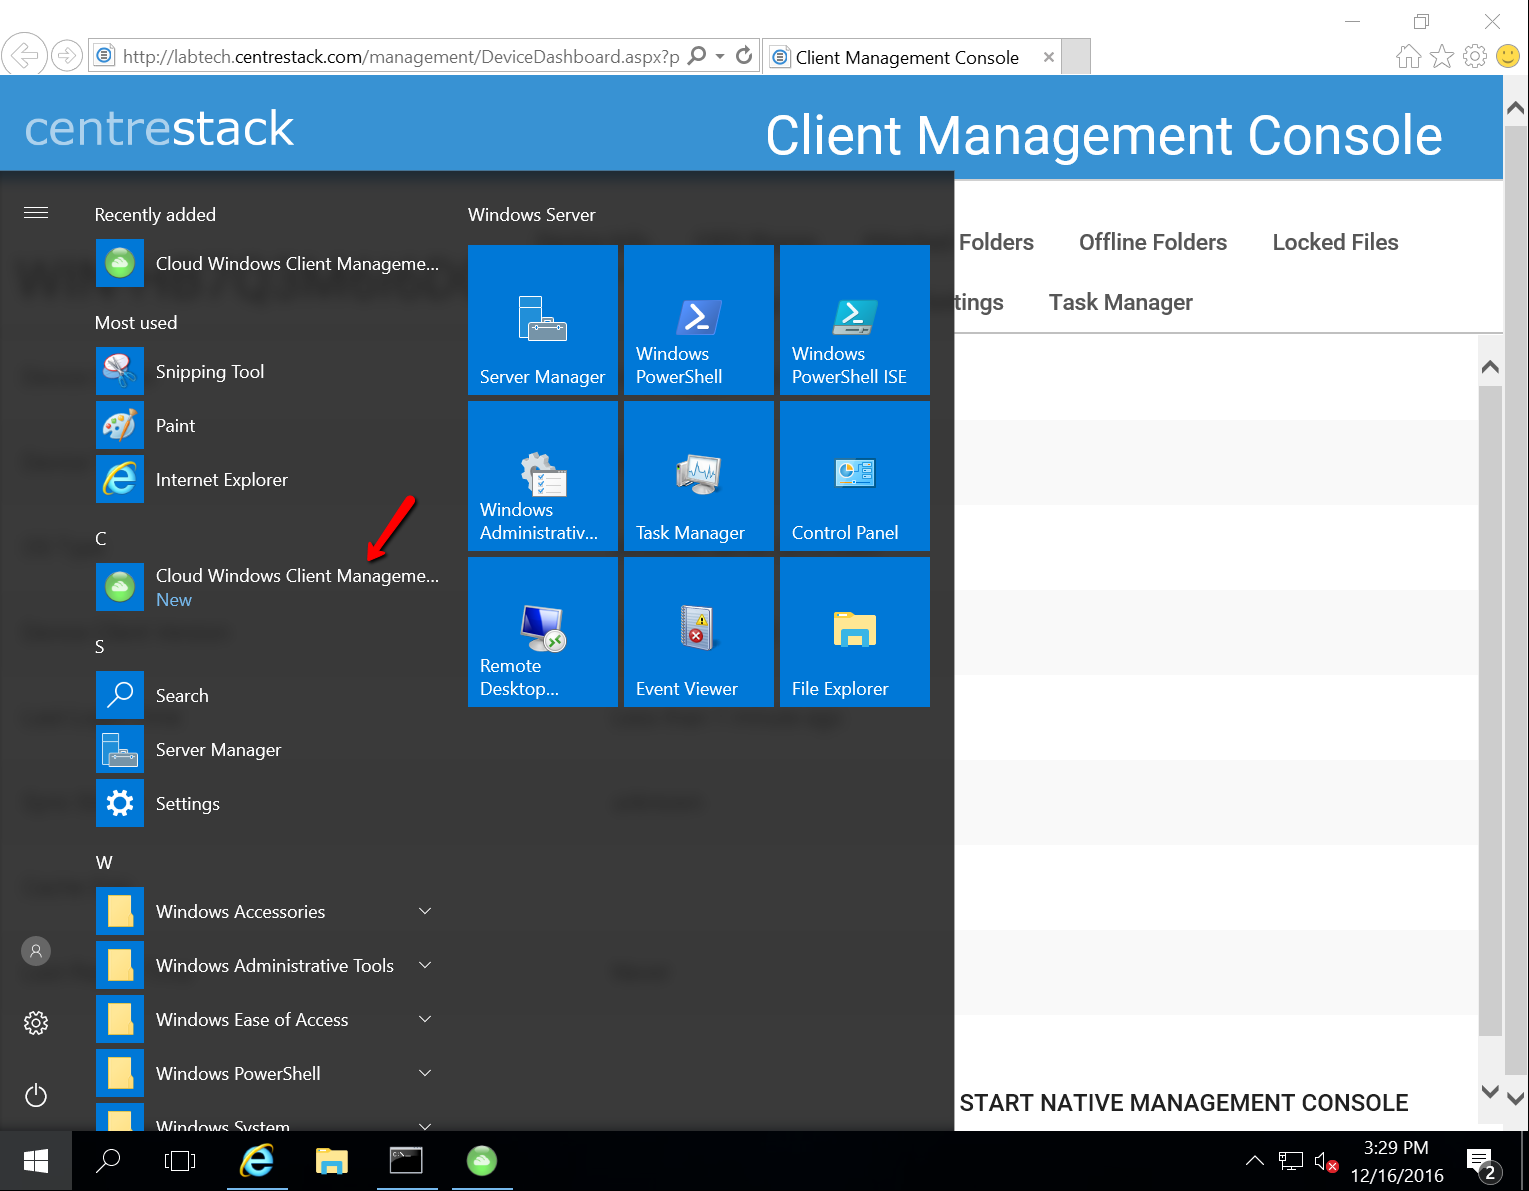
Task: Click the power button in Start menu
Action: (36, 1095)
